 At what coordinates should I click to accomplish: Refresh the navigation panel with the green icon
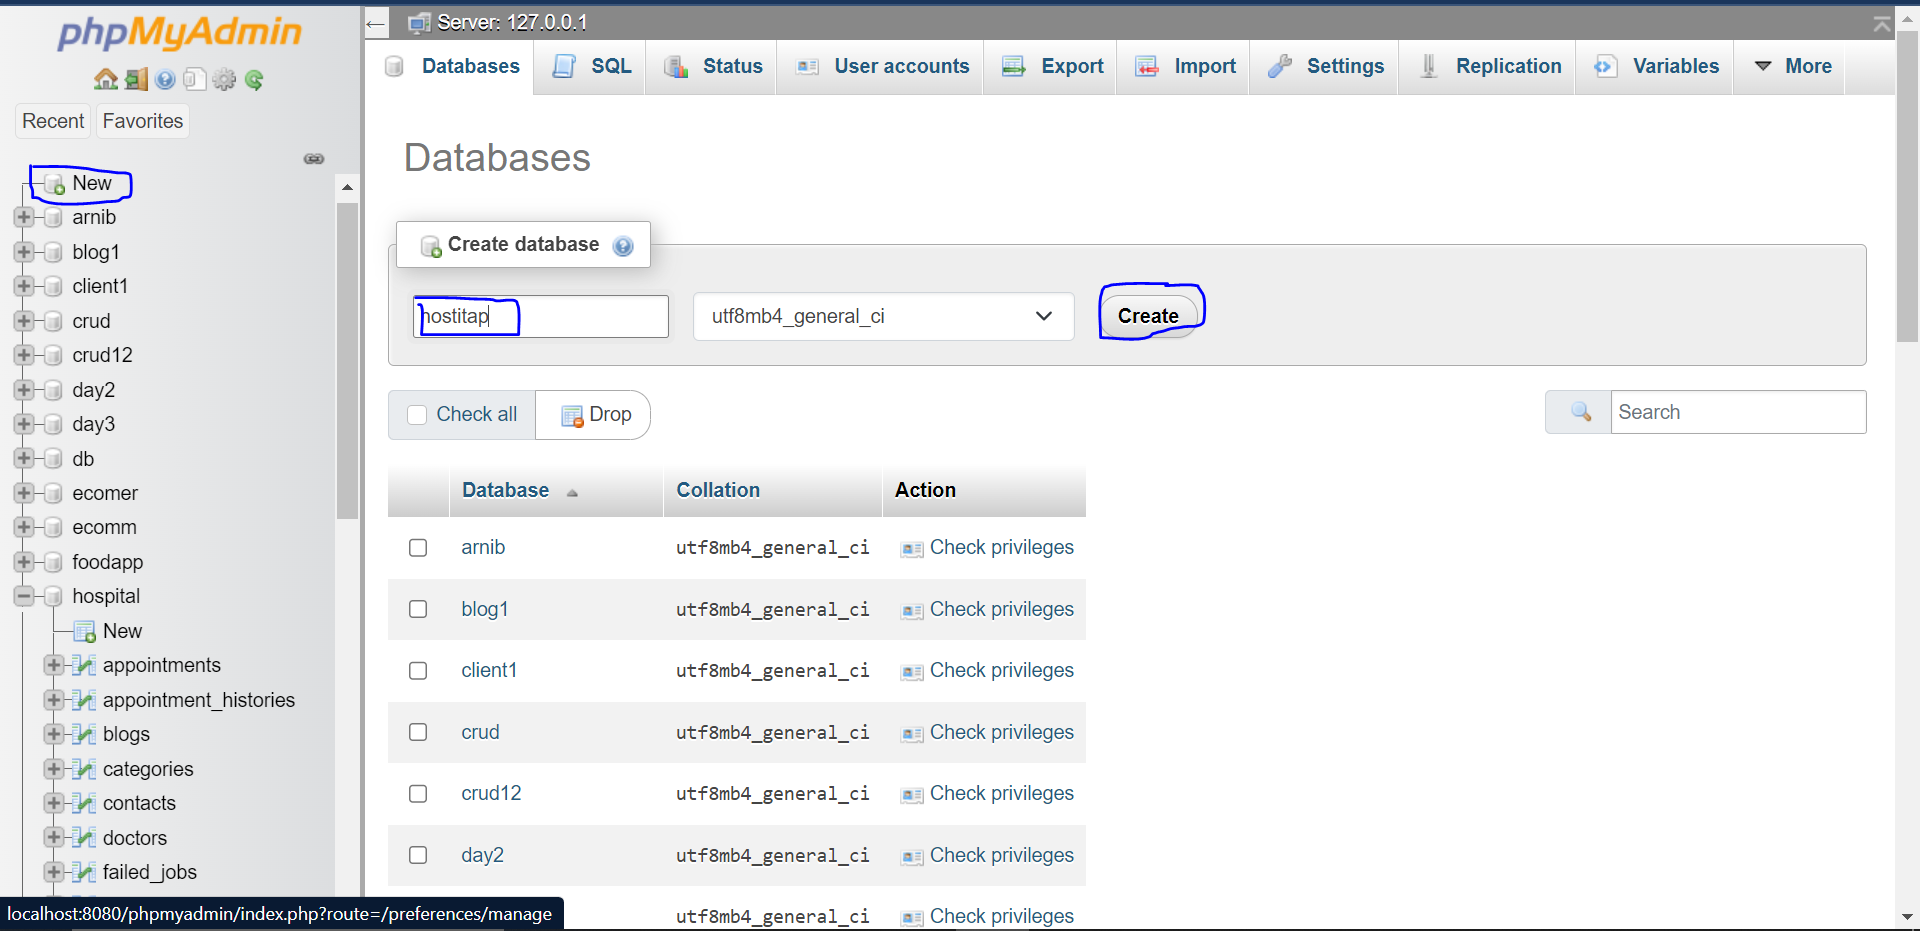click(255, 80)
